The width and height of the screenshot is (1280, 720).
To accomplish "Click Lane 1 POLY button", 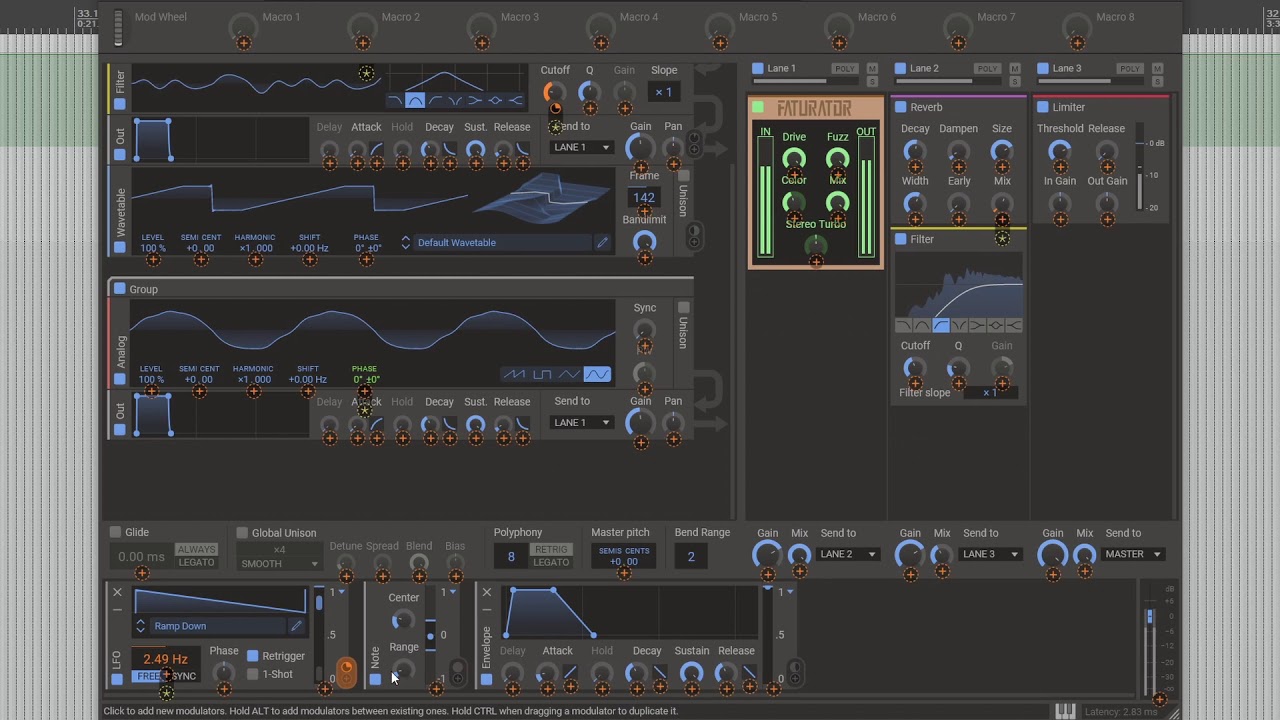I will 845,69.
